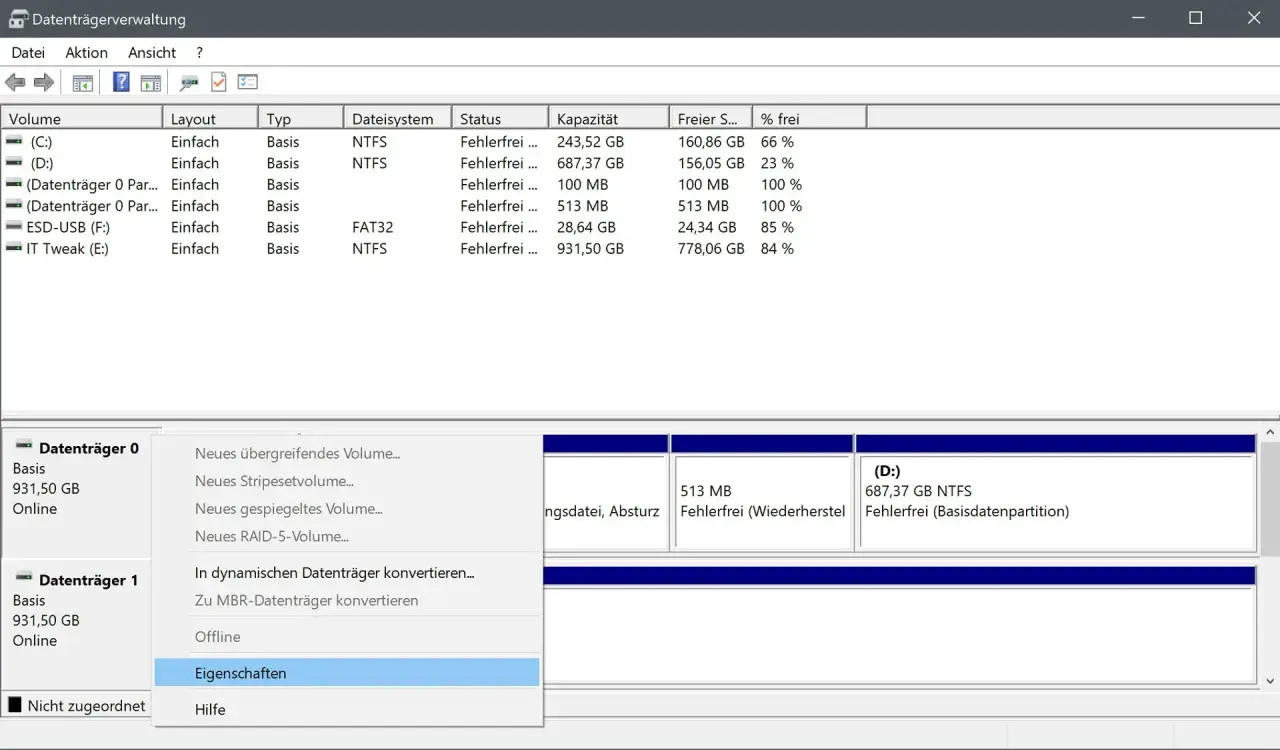Click the forward arrow toolbar icon
This screenshot has height=750, width=1280.
point(44,83)
